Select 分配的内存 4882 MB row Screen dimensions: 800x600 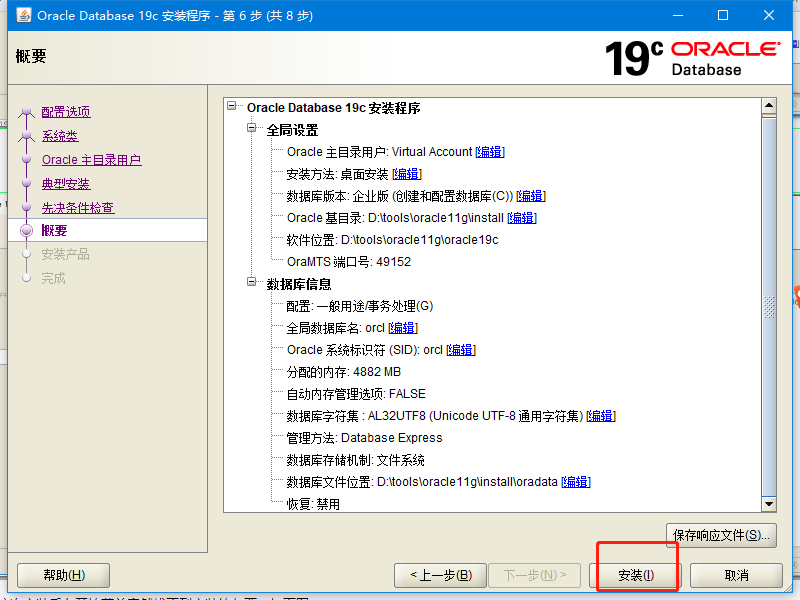point(343,372)
